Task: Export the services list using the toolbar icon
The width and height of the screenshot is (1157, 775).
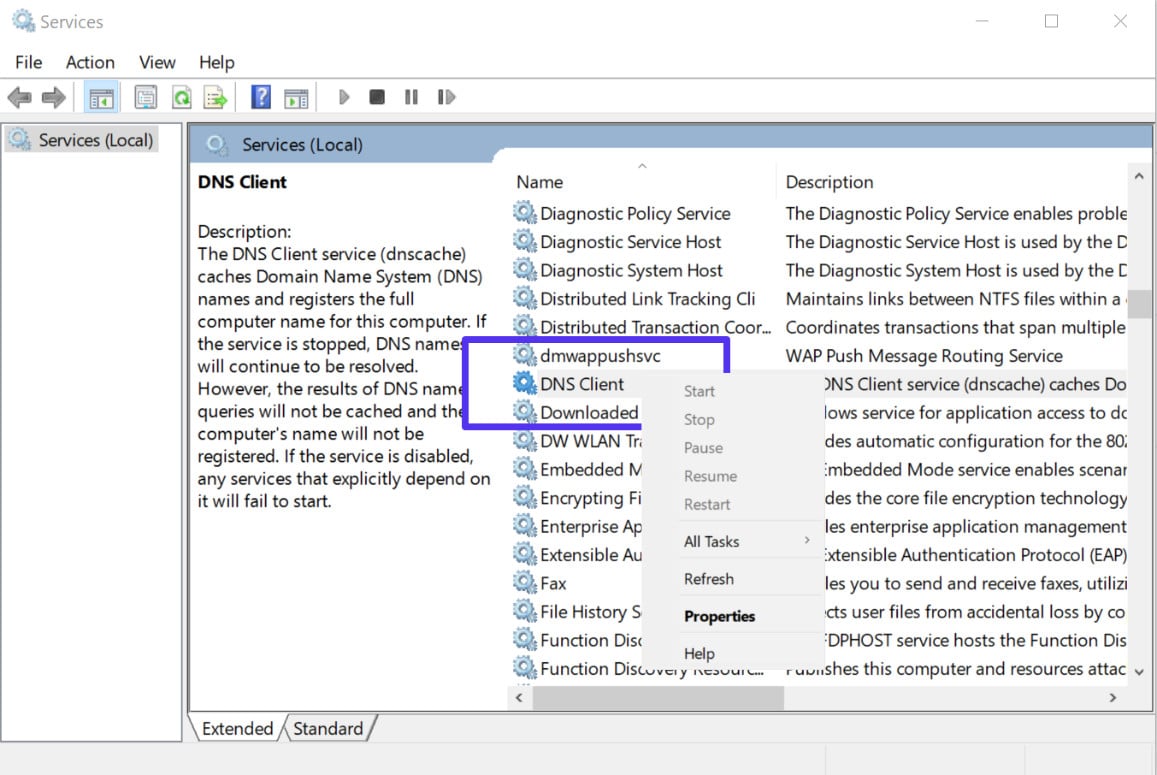Action: [x=213, y=96]
